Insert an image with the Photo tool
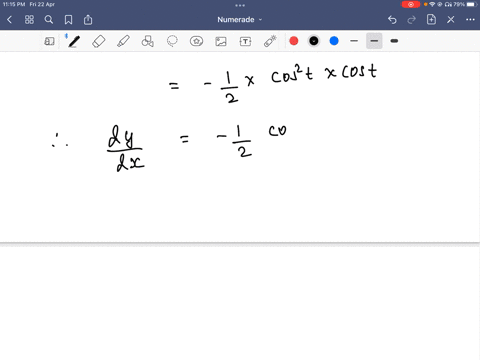 (x=221, y=41)
